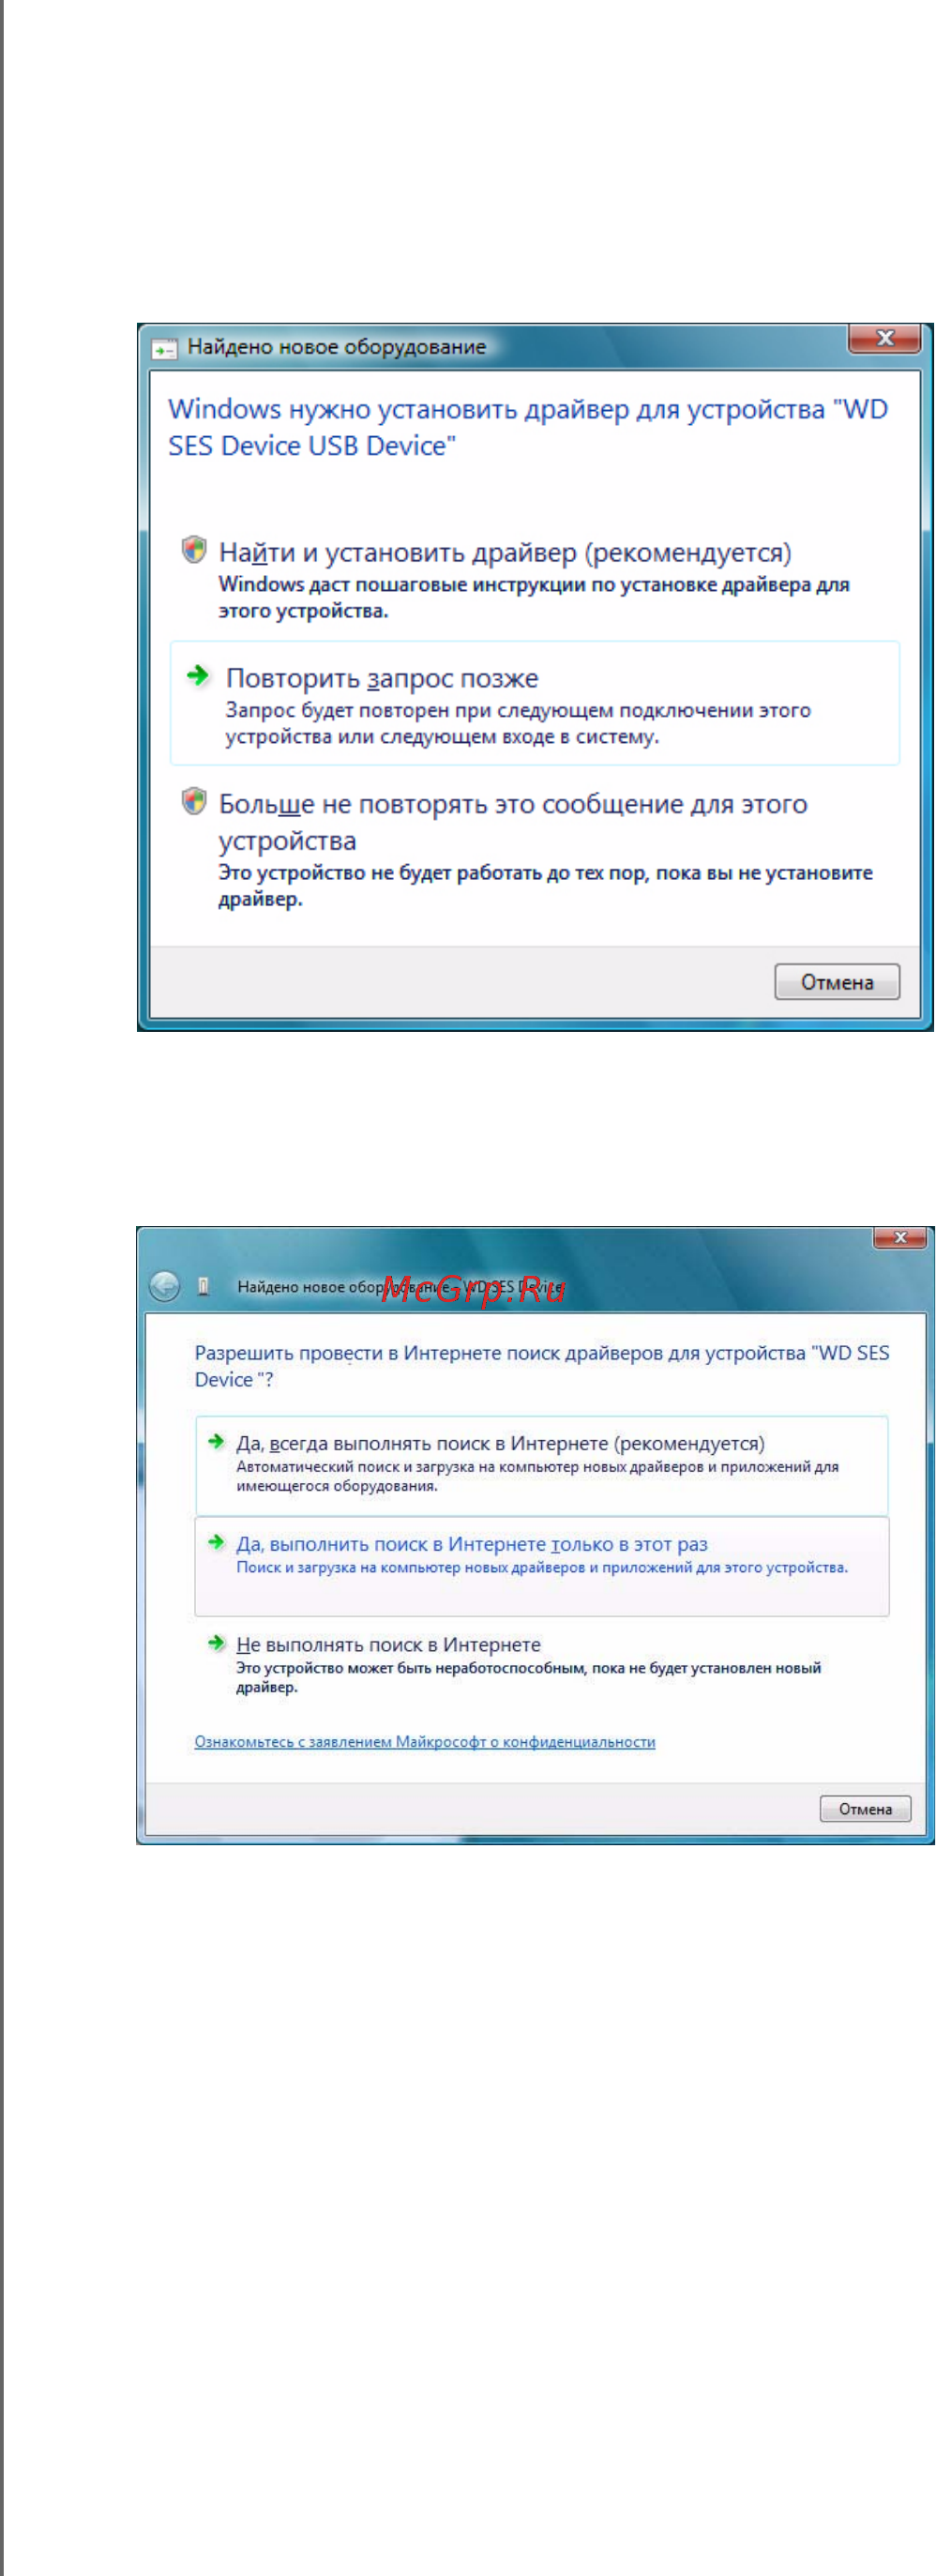Click question text 'Разрешить провести в Интернете поиск'
Viewport: 936px width, 2576px height.
[542, 1366]
